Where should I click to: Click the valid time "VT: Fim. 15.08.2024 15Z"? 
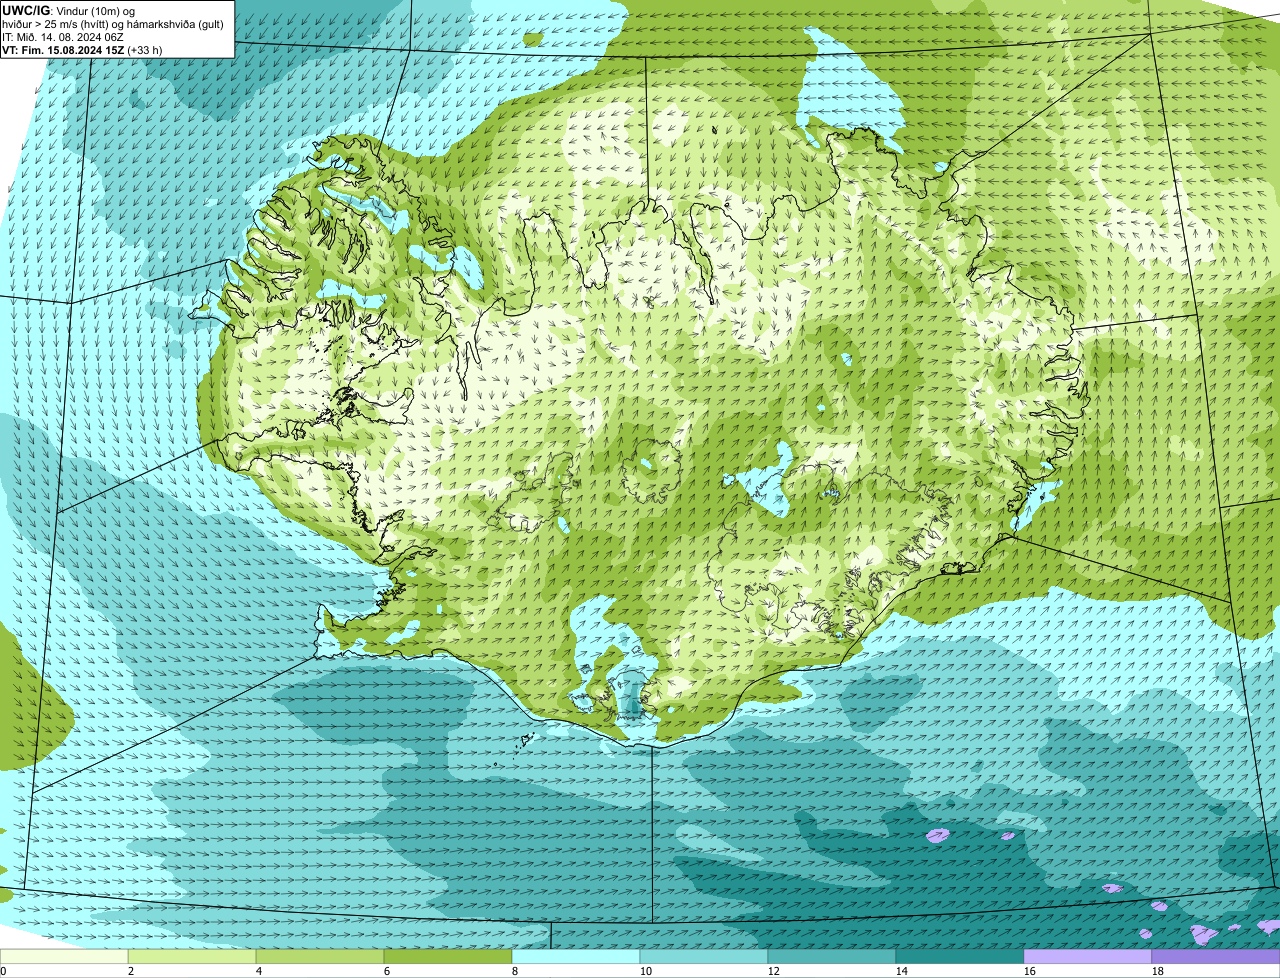coord(64,50)
